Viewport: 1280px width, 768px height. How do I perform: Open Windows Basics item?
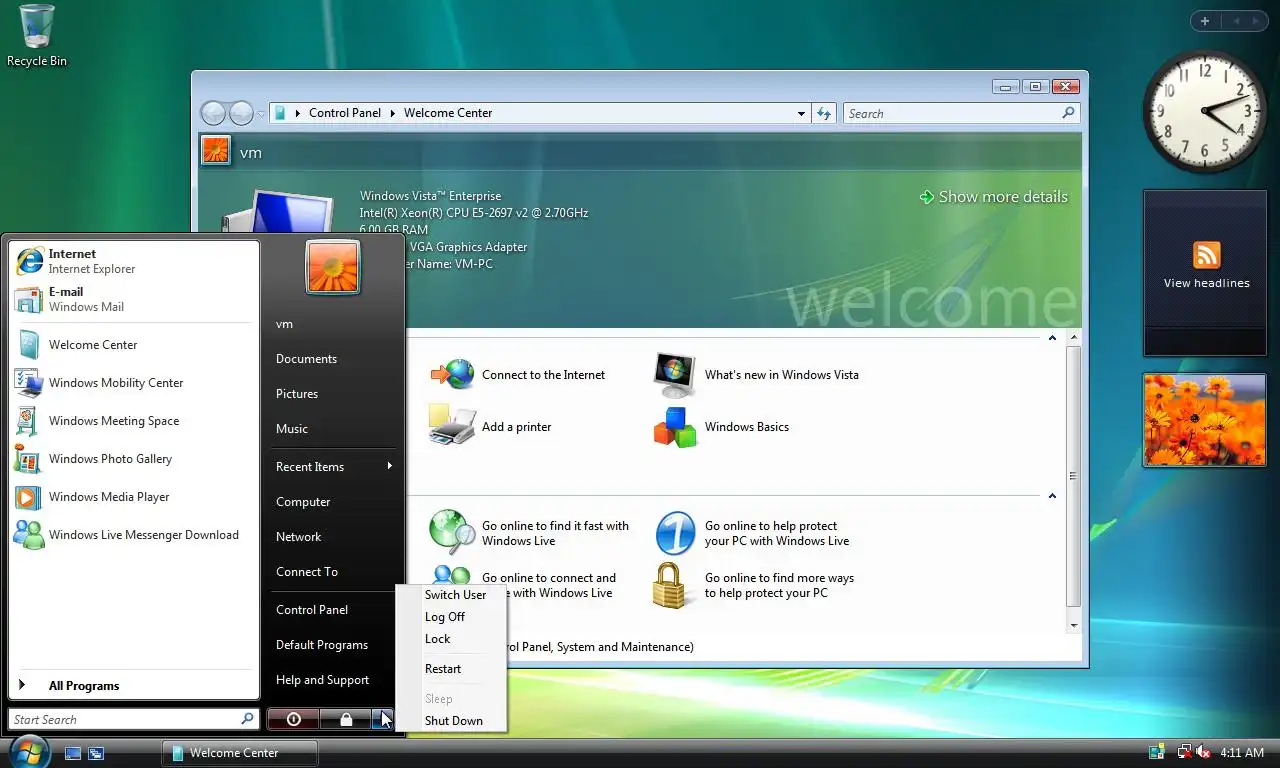(x=721, y=427)
